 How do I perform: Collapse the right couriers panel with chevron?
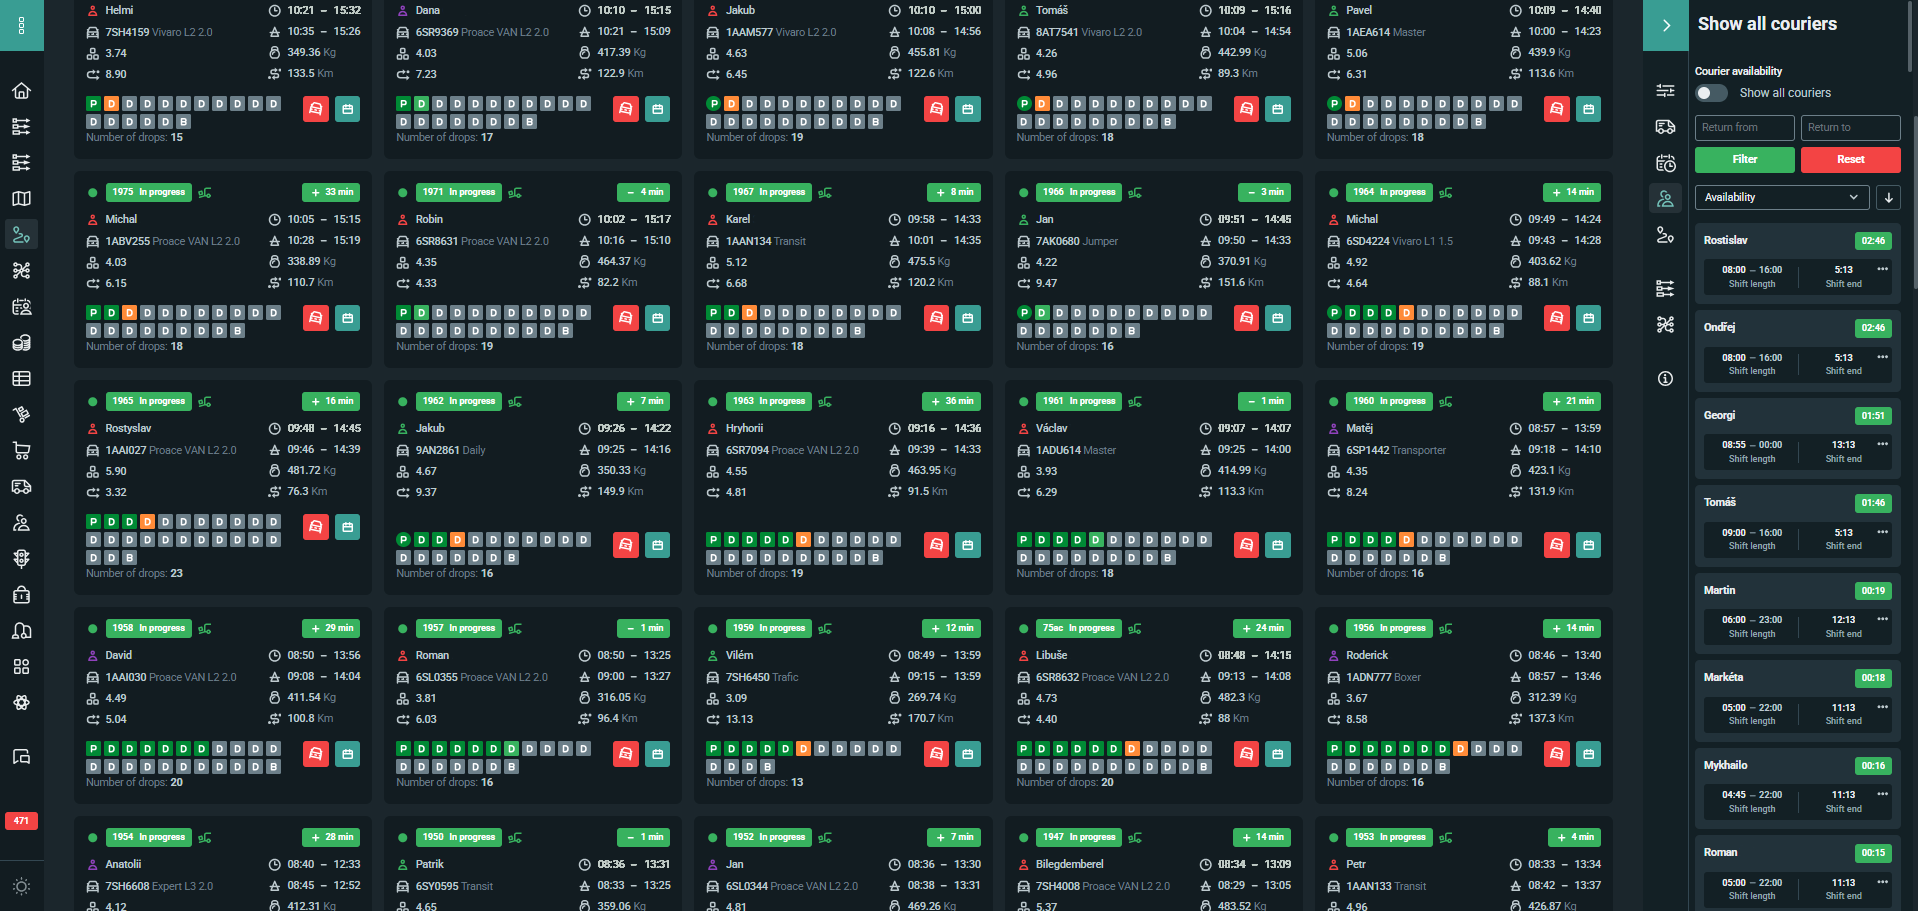(x=1666, y=25)
